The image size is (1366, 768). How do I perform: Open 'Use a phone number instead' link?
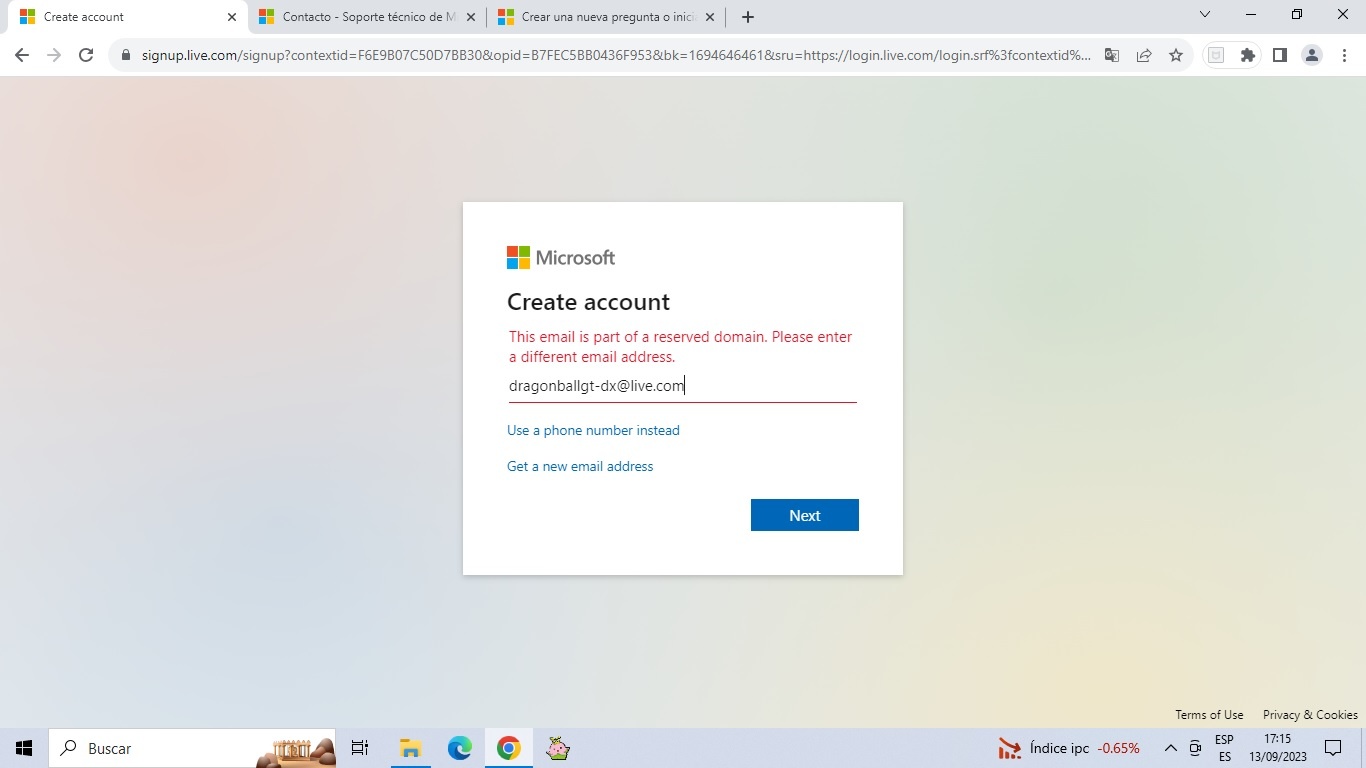point(593,430)
